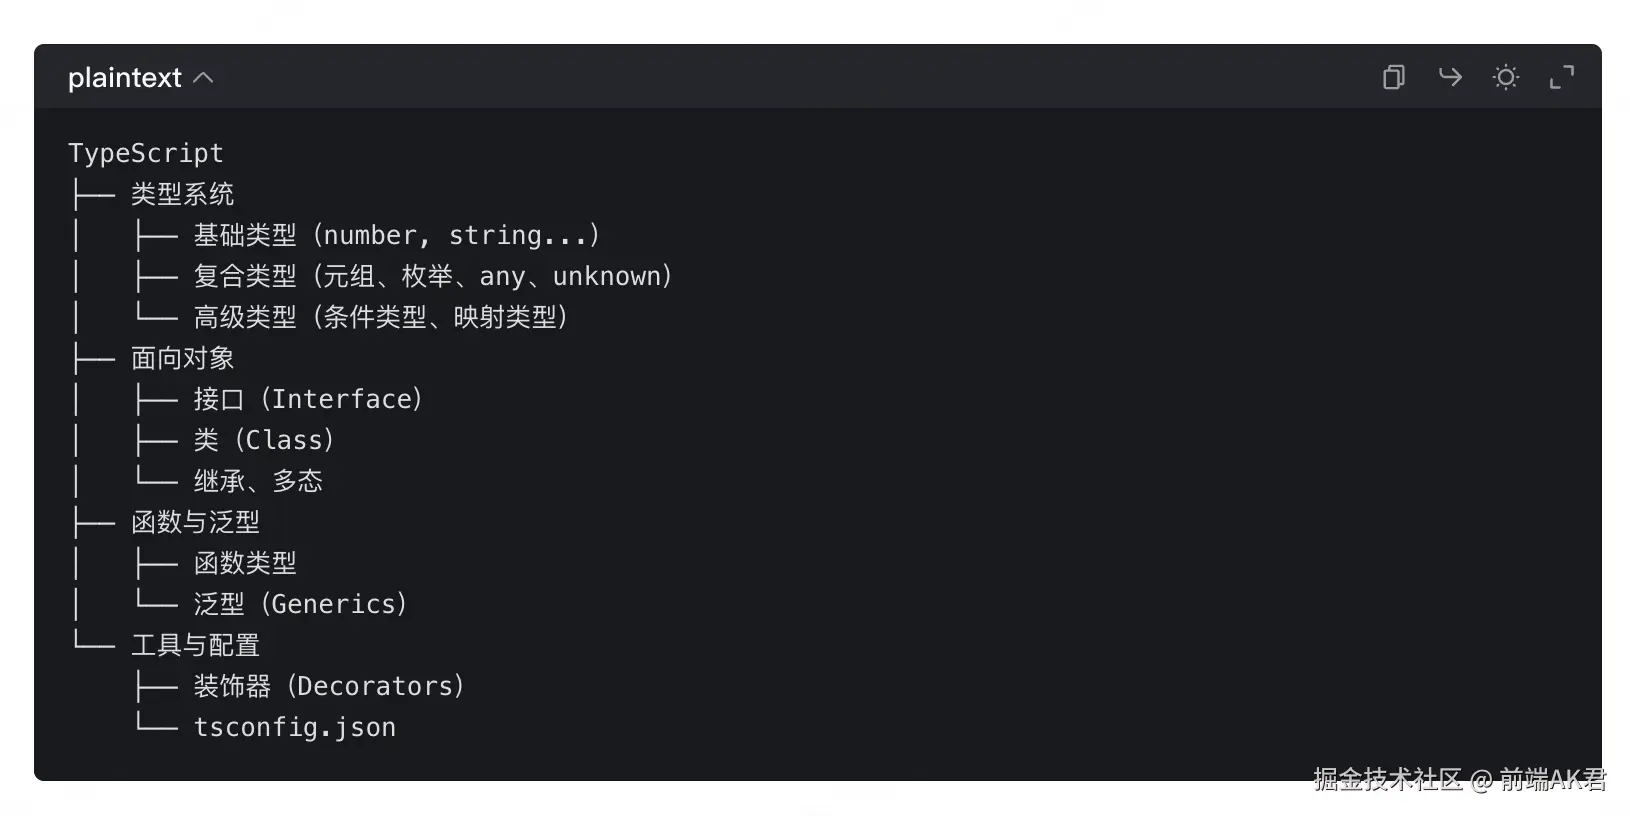The height and width of the screenshot is (816, 1630).
Task: Click the tsconfig.json line
Action: pyautogui.click(x=295, y=727)
